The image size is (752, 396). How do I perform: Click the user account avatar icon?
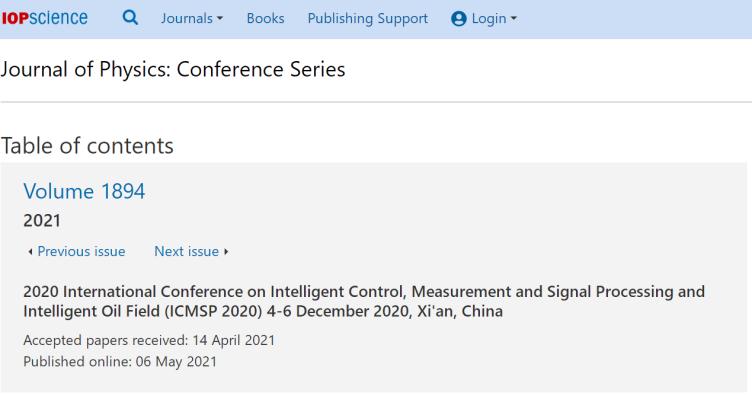(x=458, y=19)
